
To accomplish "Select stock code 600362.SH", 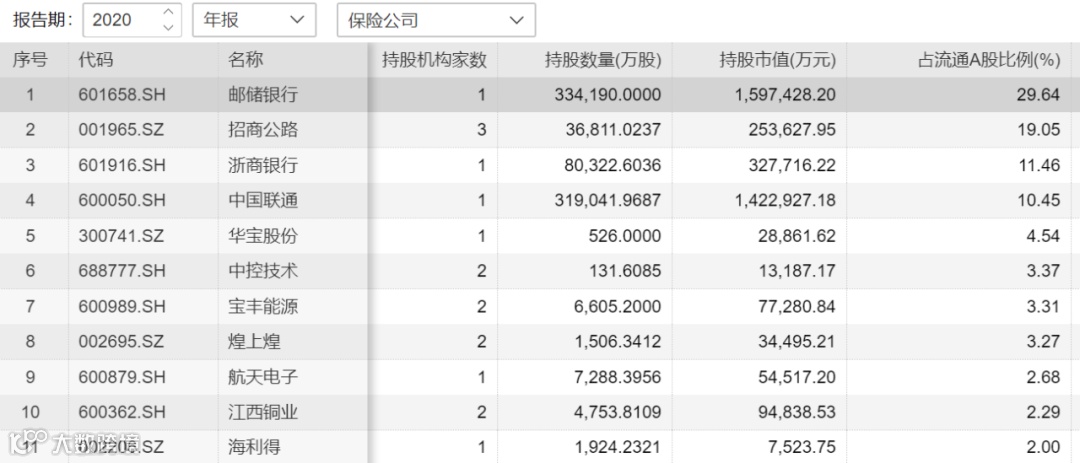I will [x=122, y=412].
